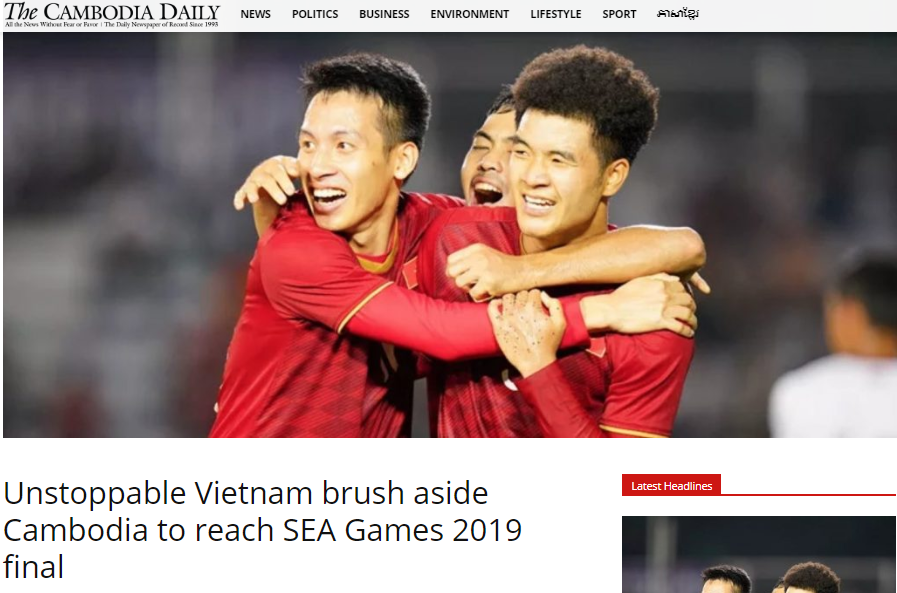Open the Vietnam SEA Games article headline
Viewport: 897px width, 593px height.
[x=263, y=530]
